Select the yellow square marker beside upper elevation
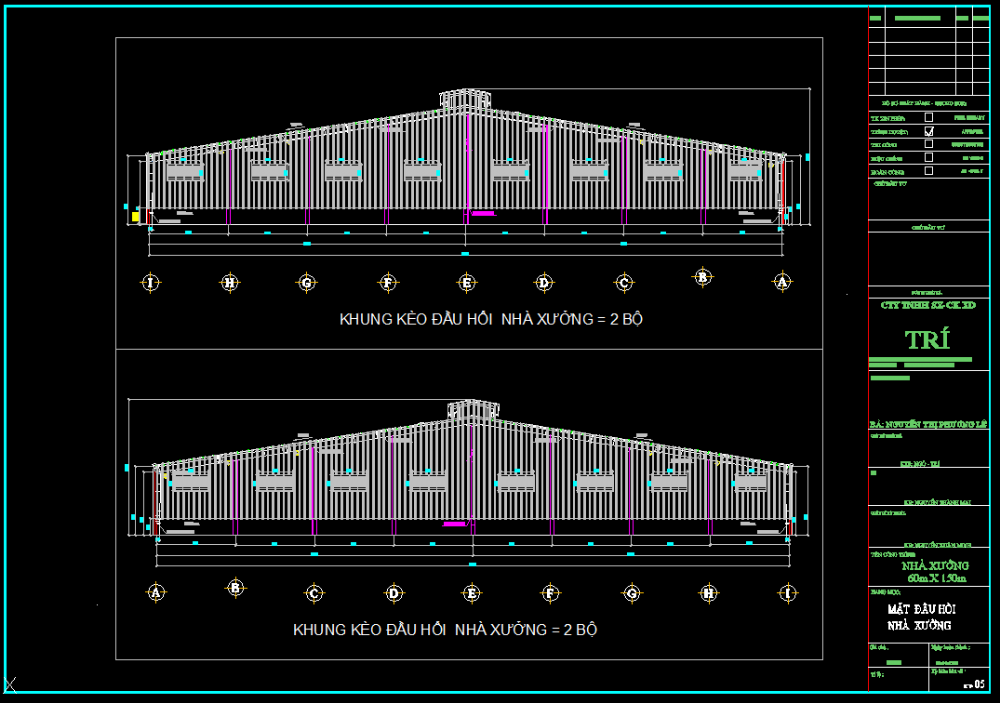Screen dimensions: 1000x703 tap(135, 217)
